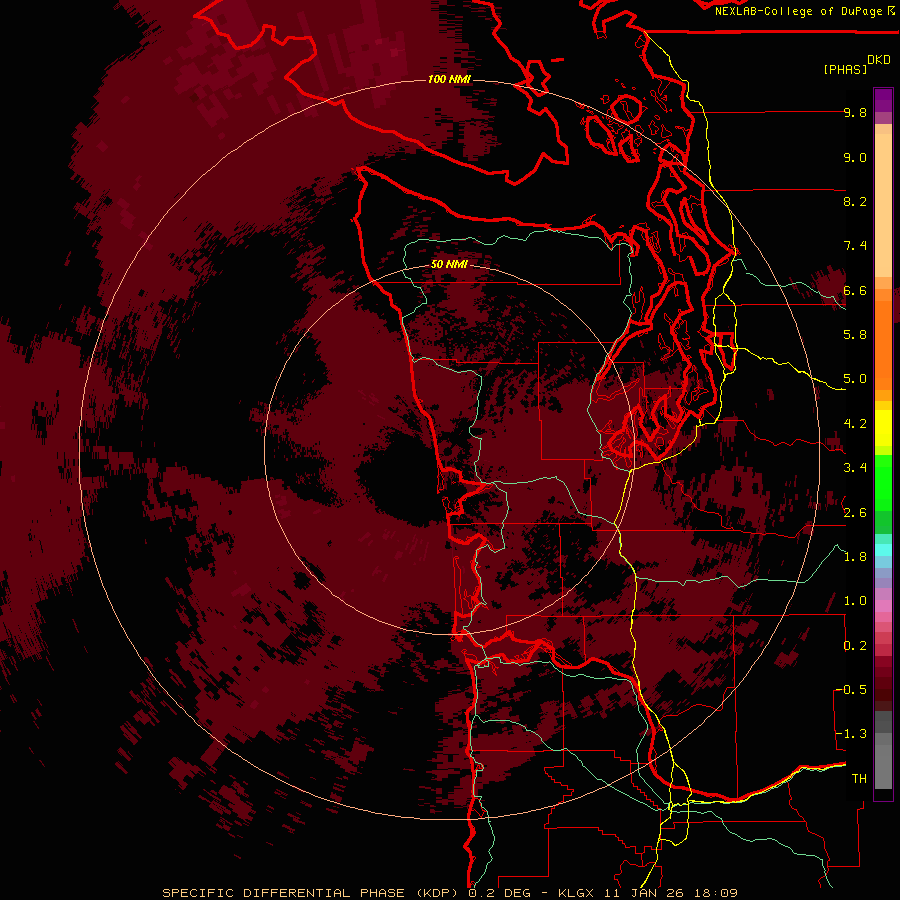Click the TH threshold label on scale
This screenshot has width=900, height=900.
click(x=859, y=779)
